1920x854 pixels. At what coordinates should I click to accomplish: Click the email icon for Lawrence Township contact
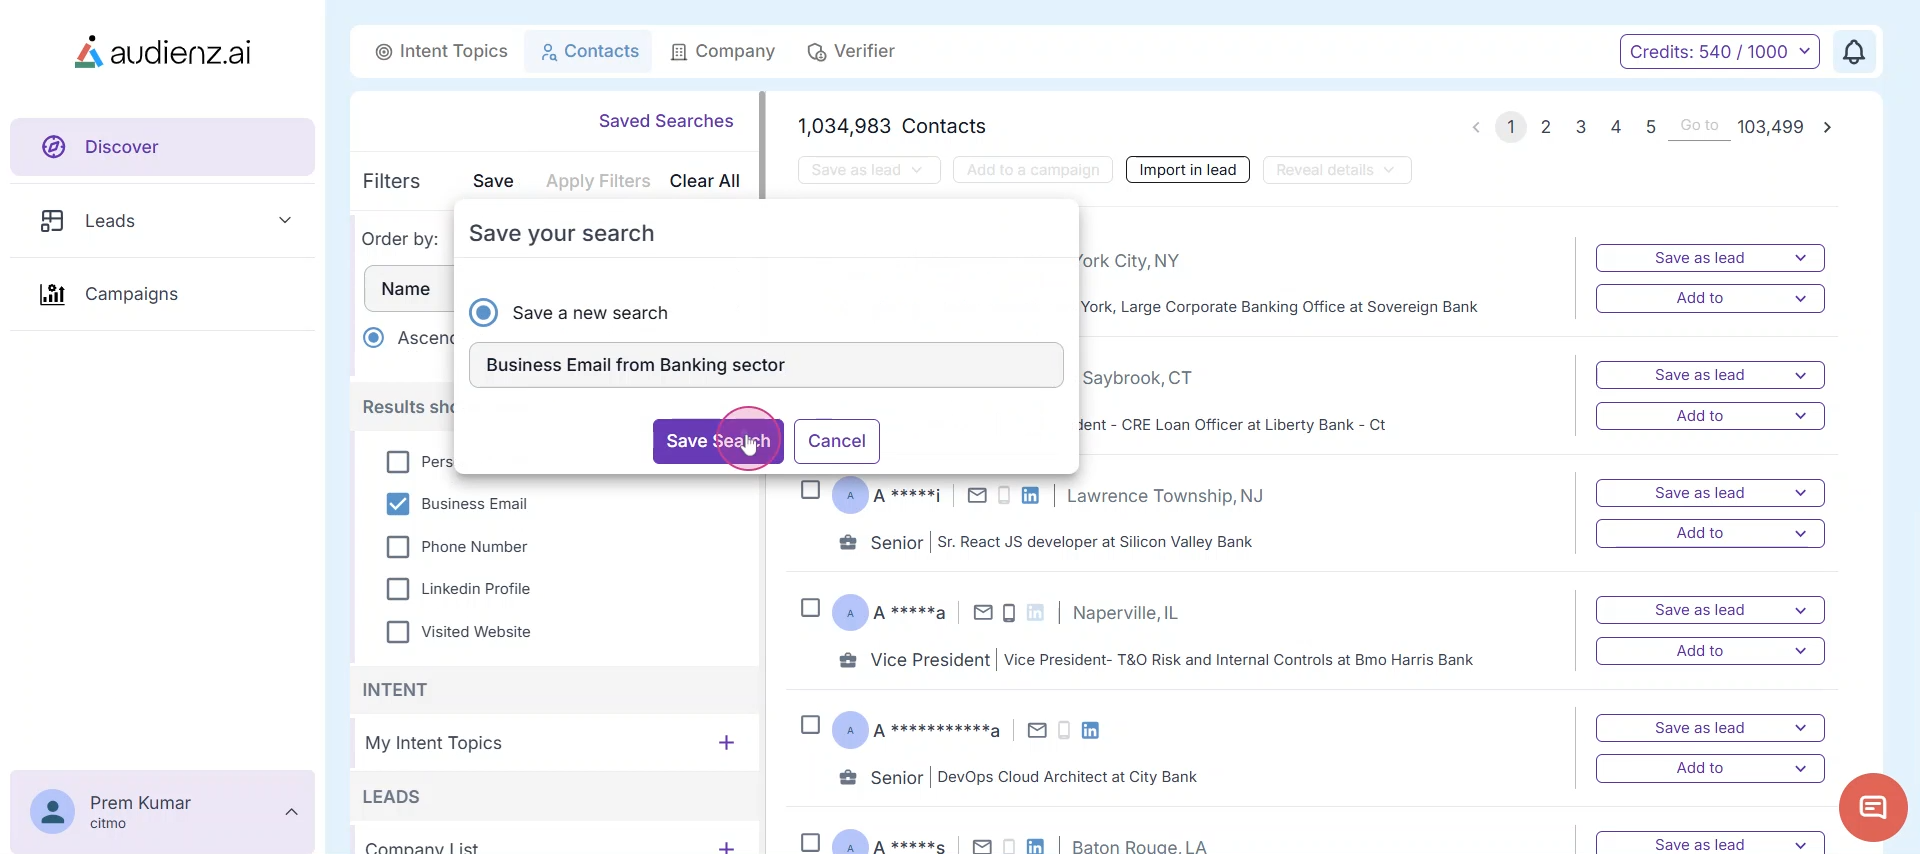(977, 495)
